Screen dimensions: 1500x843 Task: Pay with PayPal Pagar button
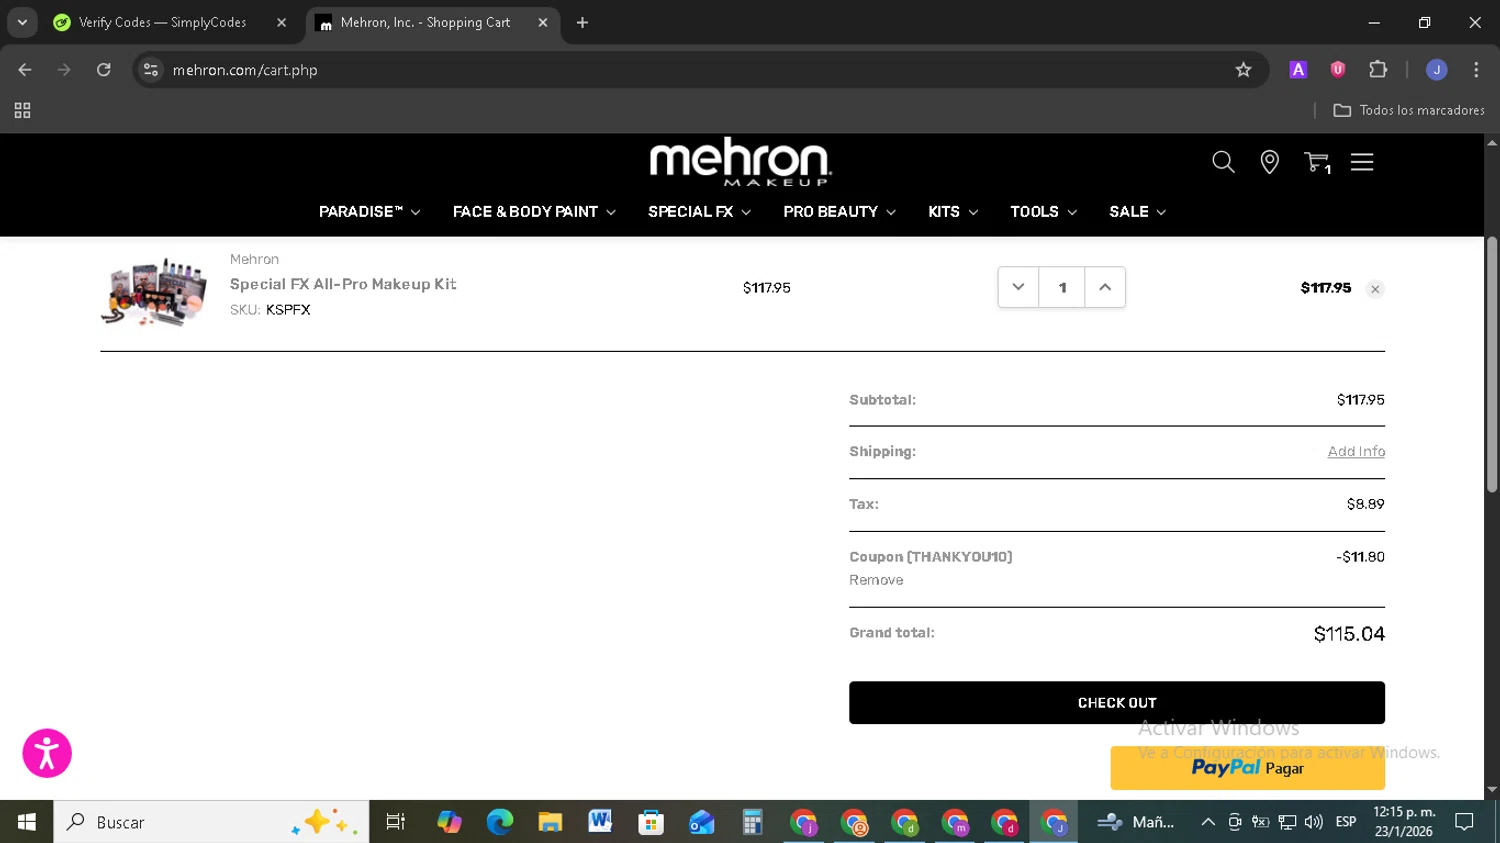pos(1247,768)
